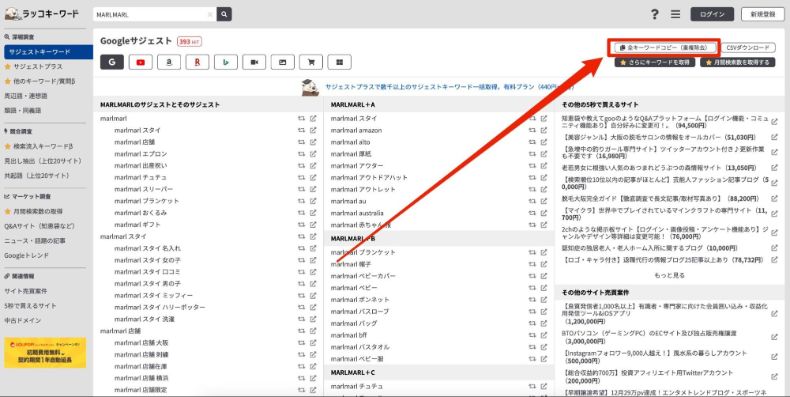This screenshot has height=397, width=790.
Task: Click the marlmarl バスローブ keyword
Action: click(360, 311)
